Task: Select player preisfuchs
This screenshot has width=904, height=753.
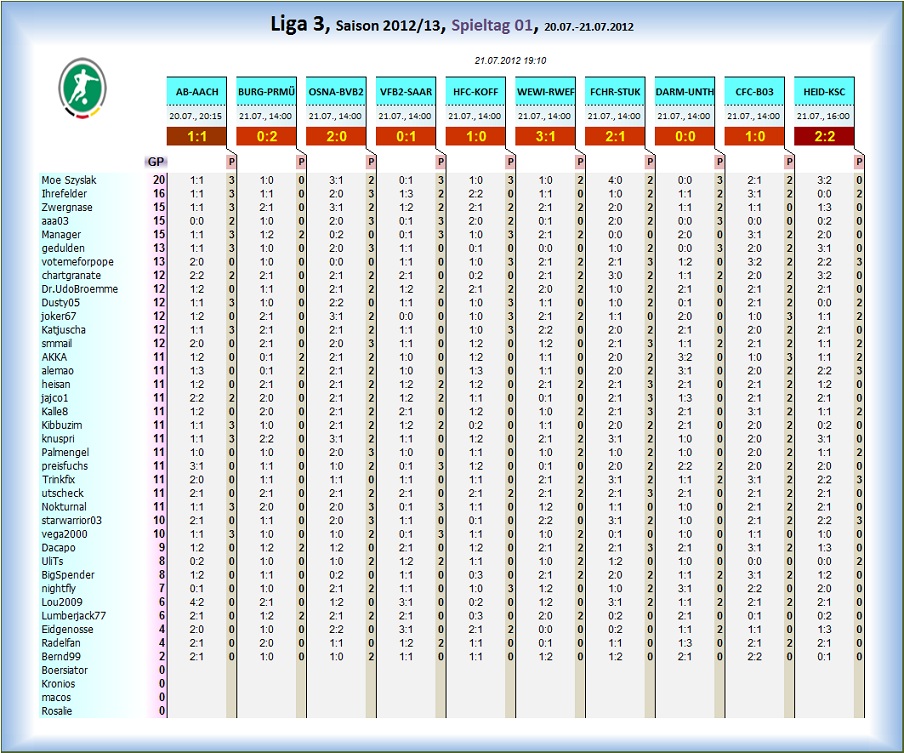Action: pyautogui.click(x=64, y=466)
